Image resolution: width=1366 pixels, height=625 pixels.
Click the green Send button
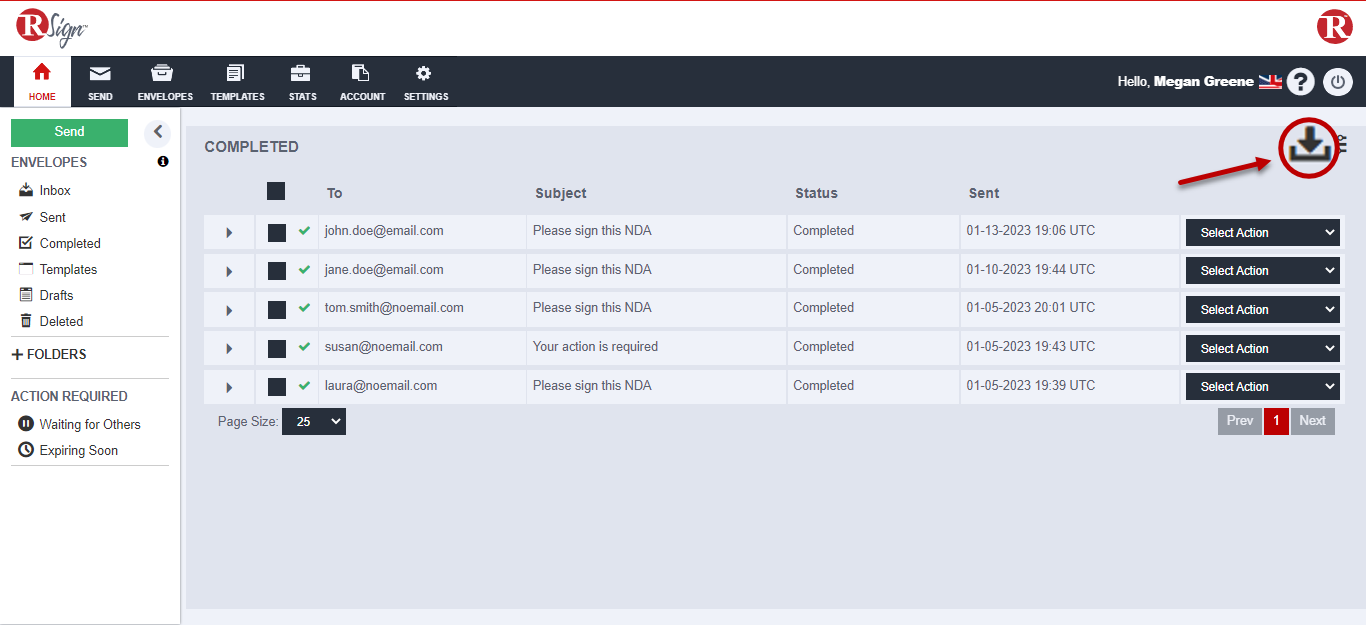[69, 132]
